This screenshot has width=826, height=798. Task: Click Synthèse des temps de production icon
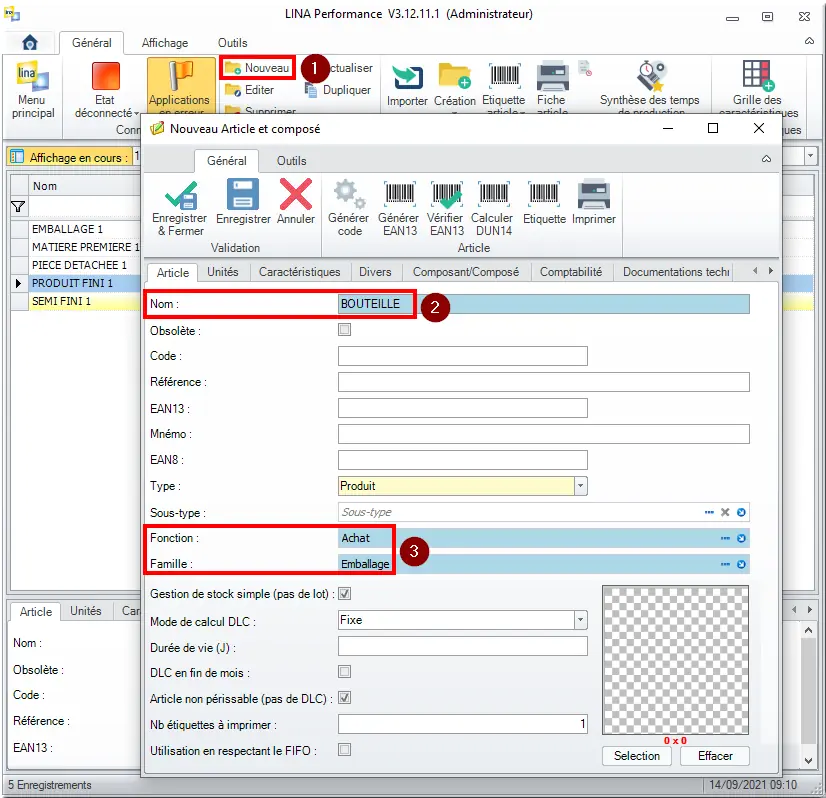pos(651,76)
